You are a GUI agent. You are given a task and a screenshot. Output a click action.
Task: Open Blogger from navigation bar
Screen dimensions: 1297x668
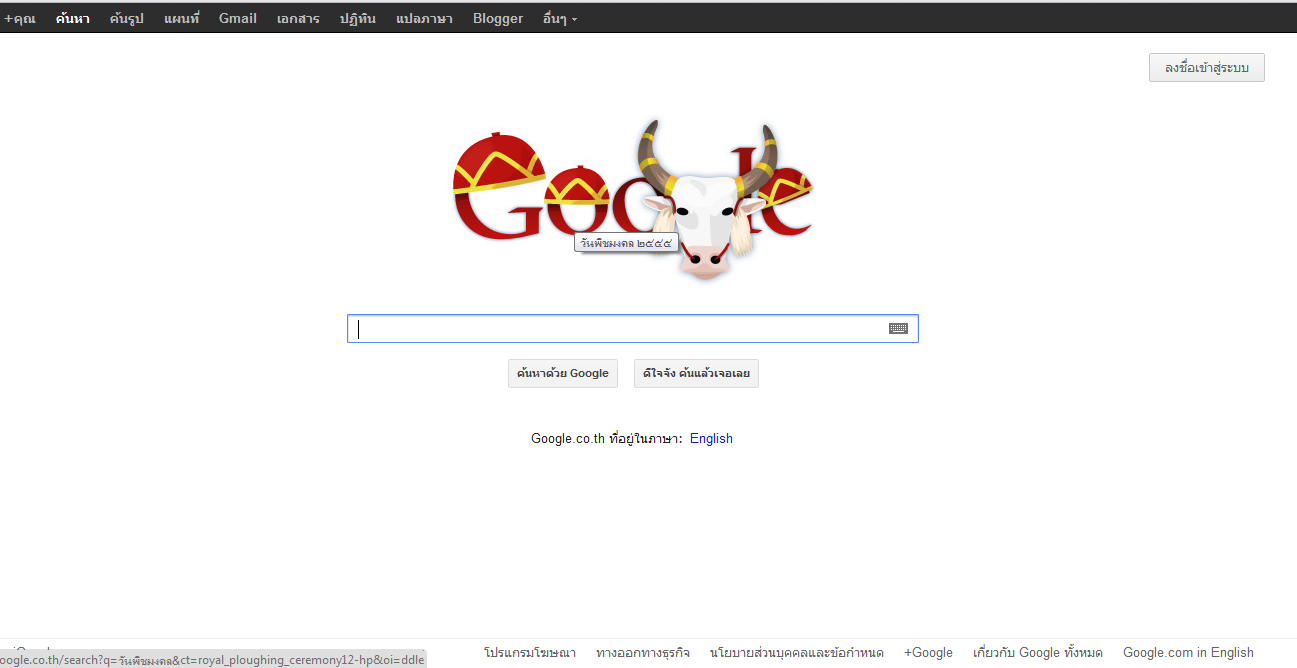tap(498, 18)
